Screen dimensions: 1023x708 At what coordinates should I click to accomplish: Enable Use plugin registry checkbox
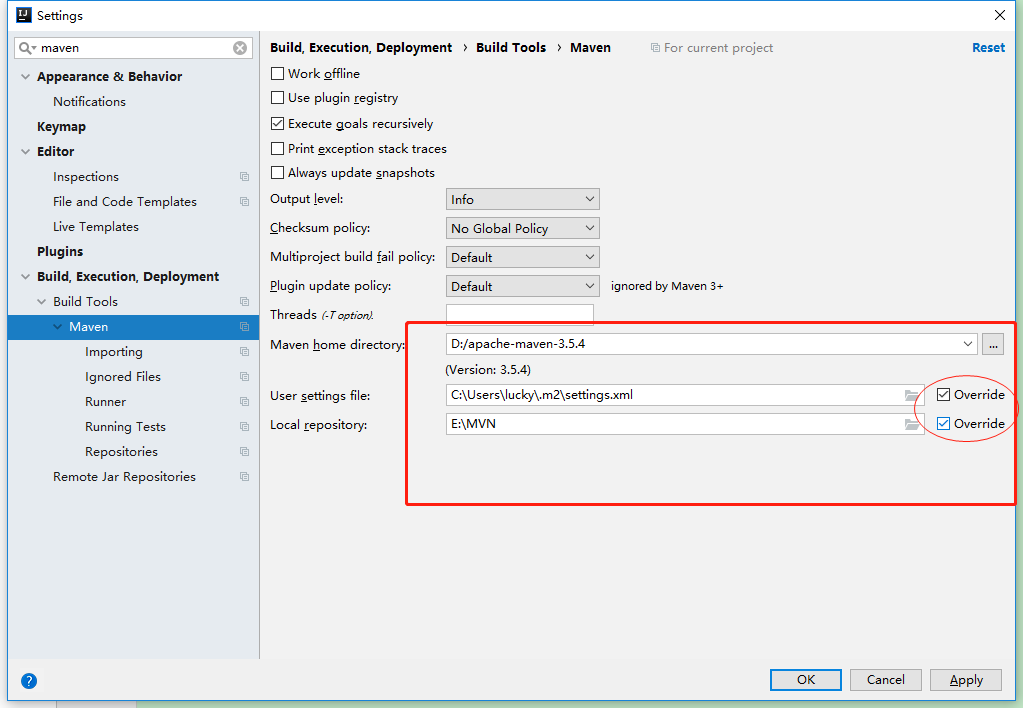click(277, 98)
